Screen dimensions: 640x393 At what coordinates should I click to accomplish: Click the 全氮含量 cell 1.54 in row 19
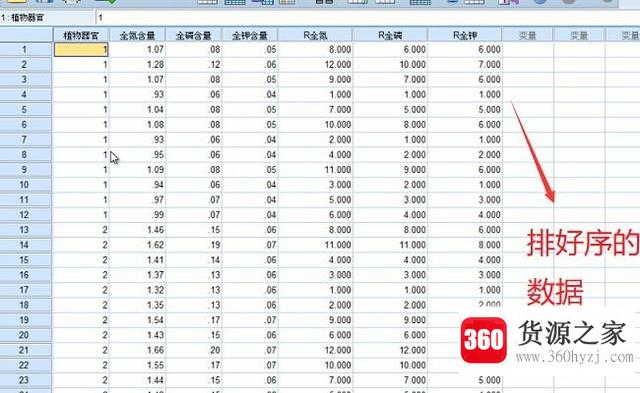coord(137,320)
